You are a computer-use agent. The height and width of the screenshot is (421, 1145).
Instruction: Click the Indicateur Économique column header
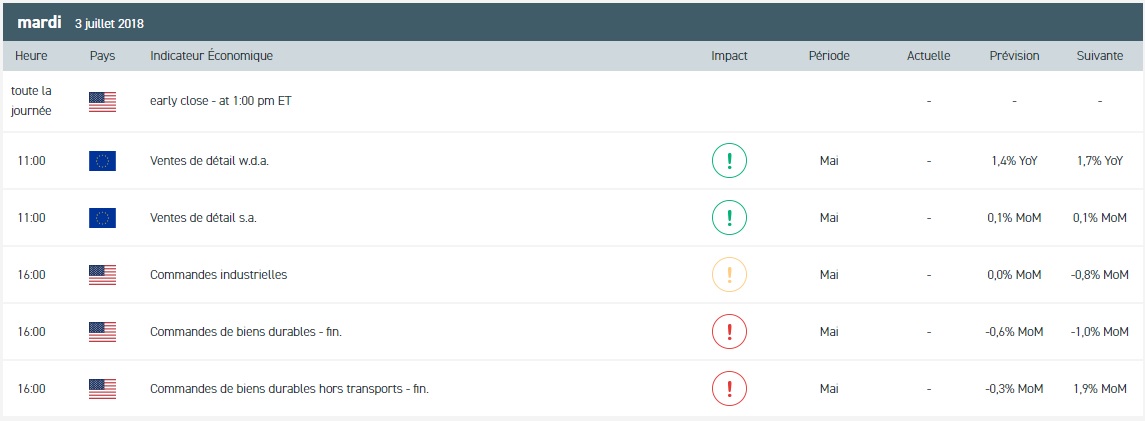(211, 56)
